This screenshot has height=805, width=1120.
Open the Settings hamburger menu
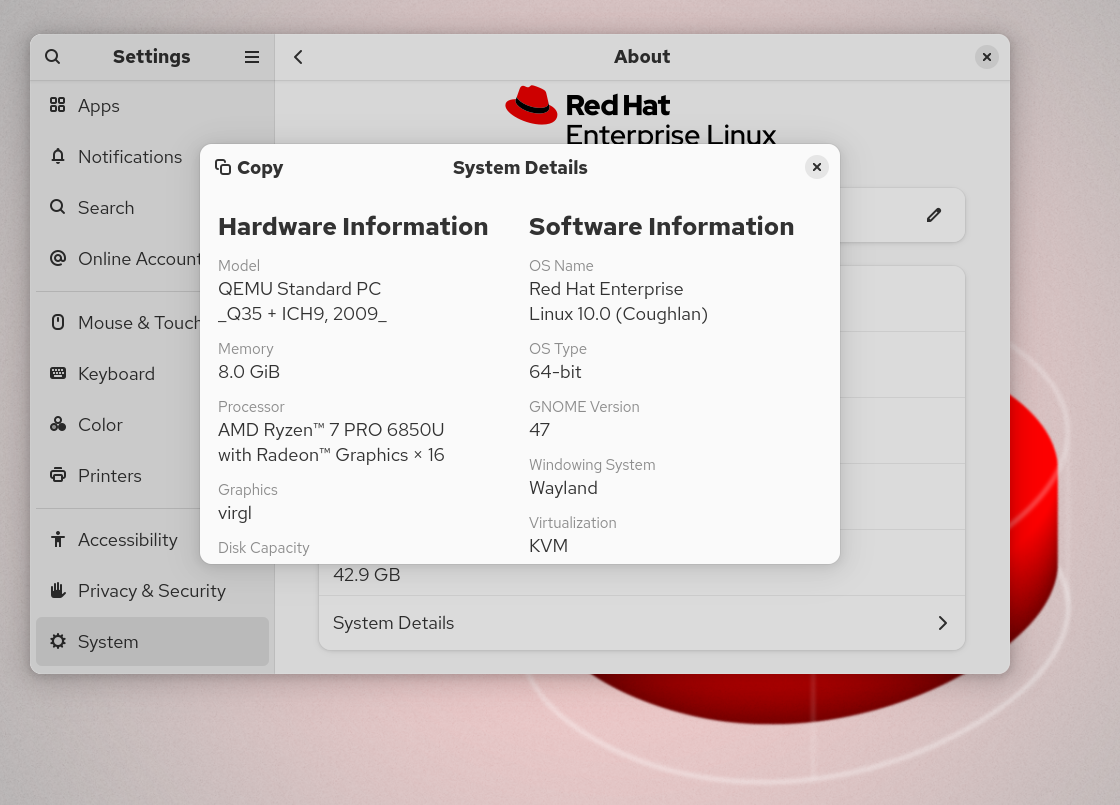pyautogui.click(x=251, y=56)
